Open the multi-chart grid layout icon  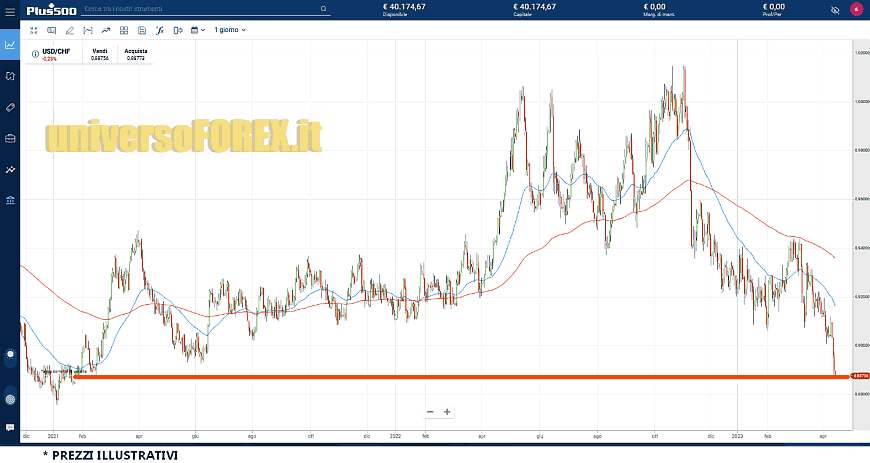124,30
